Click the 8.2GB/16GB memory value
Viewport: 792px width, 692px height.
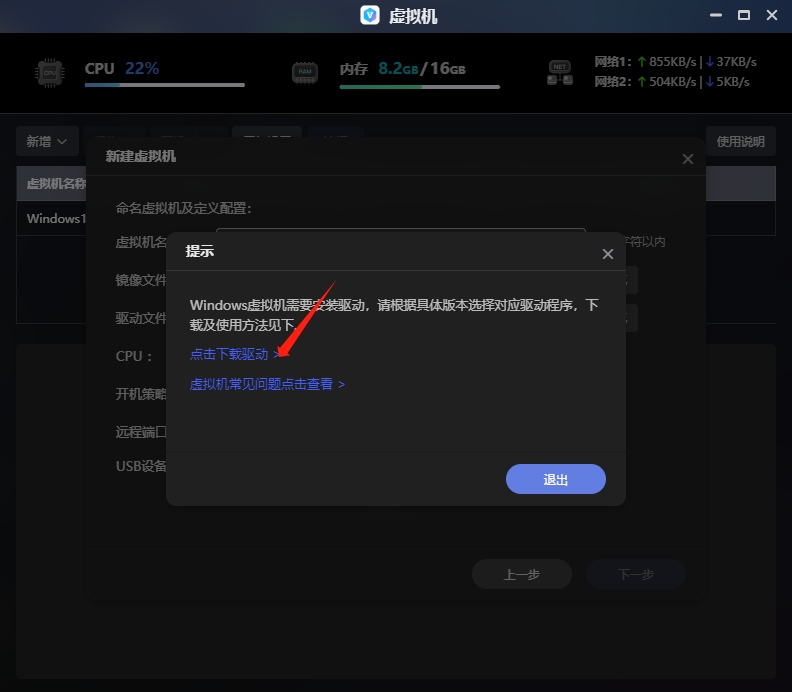[x=422, y=68]
